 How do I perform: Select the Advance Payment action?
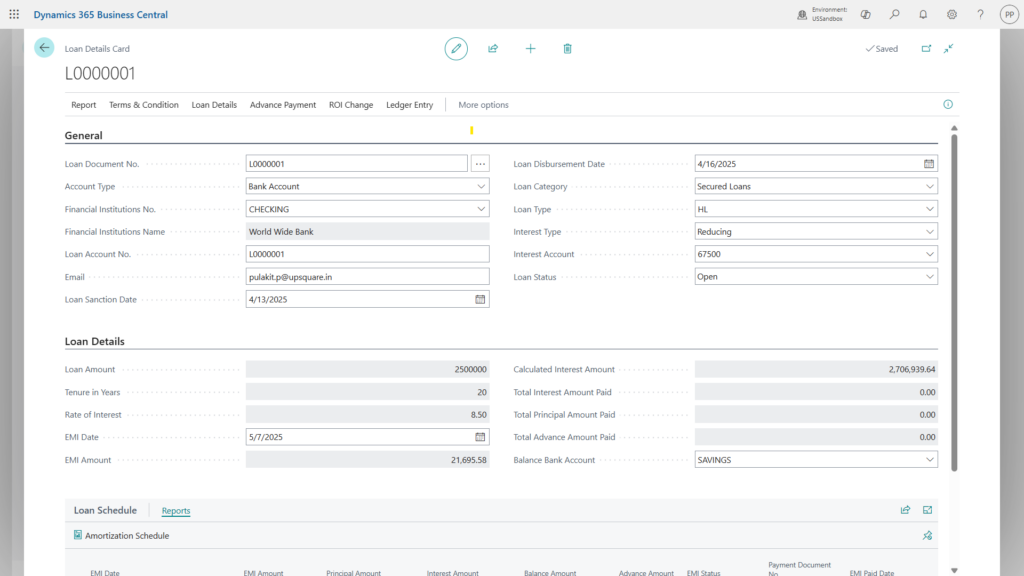point(283,105)
